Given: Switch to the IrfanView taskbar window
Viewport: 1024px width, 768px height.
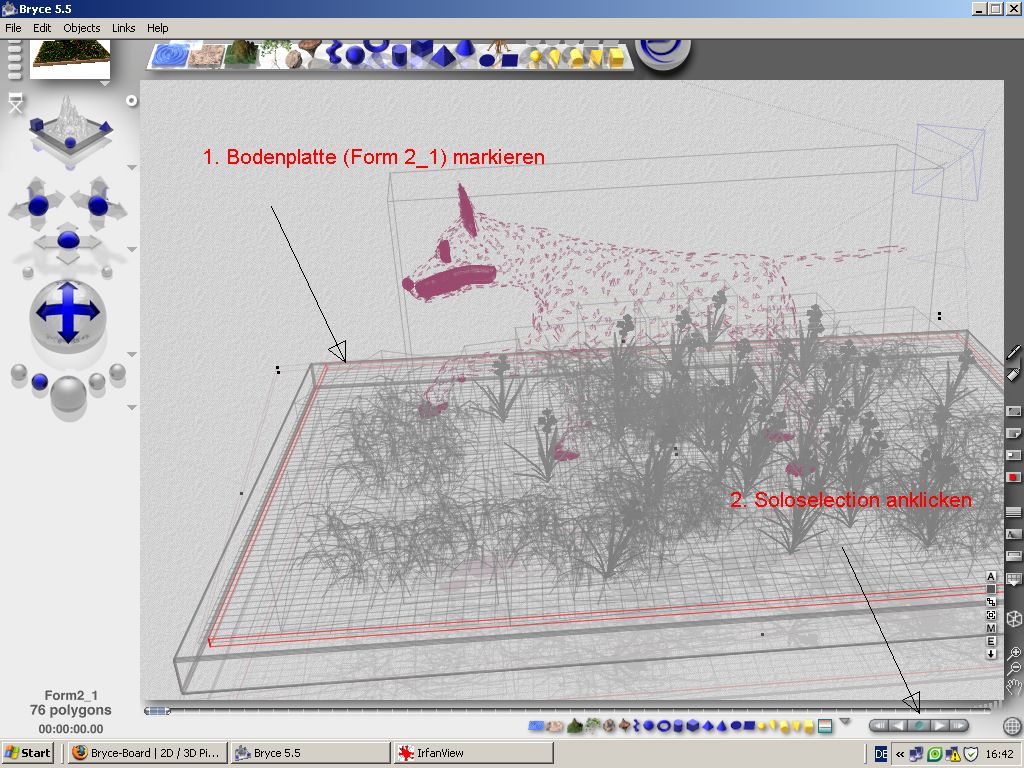Looking at the screenshot, I should click(x=473, y=753).
